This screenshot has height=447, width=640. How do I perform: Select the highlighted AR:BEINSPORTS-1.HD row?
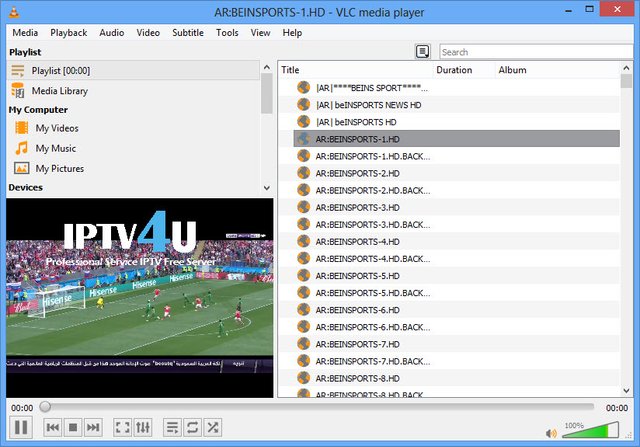[457, 139]
